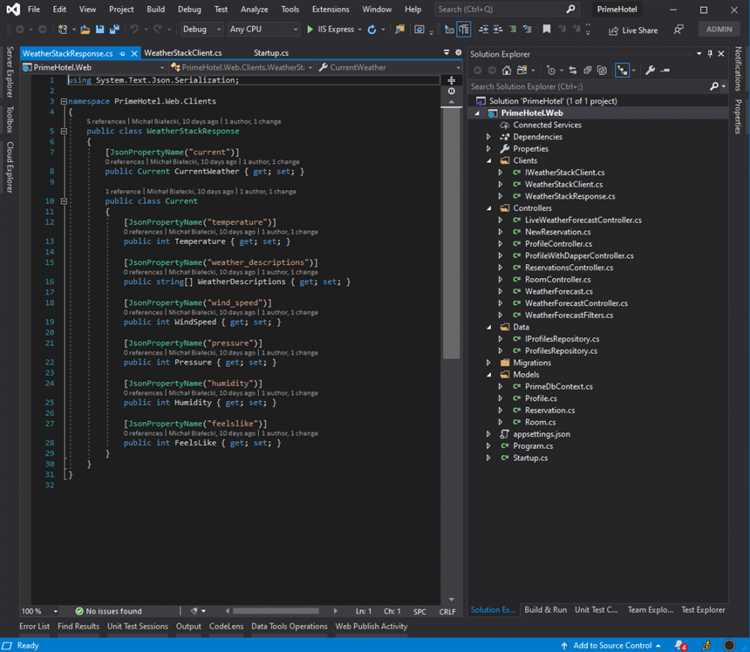Click the ADMIN button
750x652 pixels.
[719, 29]
